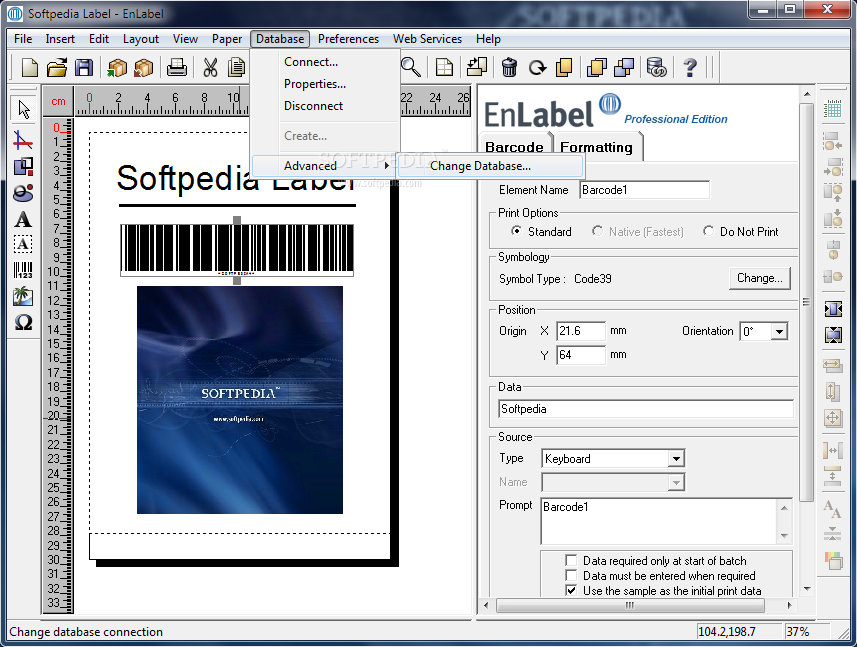
Task: Open the Source Type Keyboard dropdown
Action: pyautogui.click(x=676, y=458)
